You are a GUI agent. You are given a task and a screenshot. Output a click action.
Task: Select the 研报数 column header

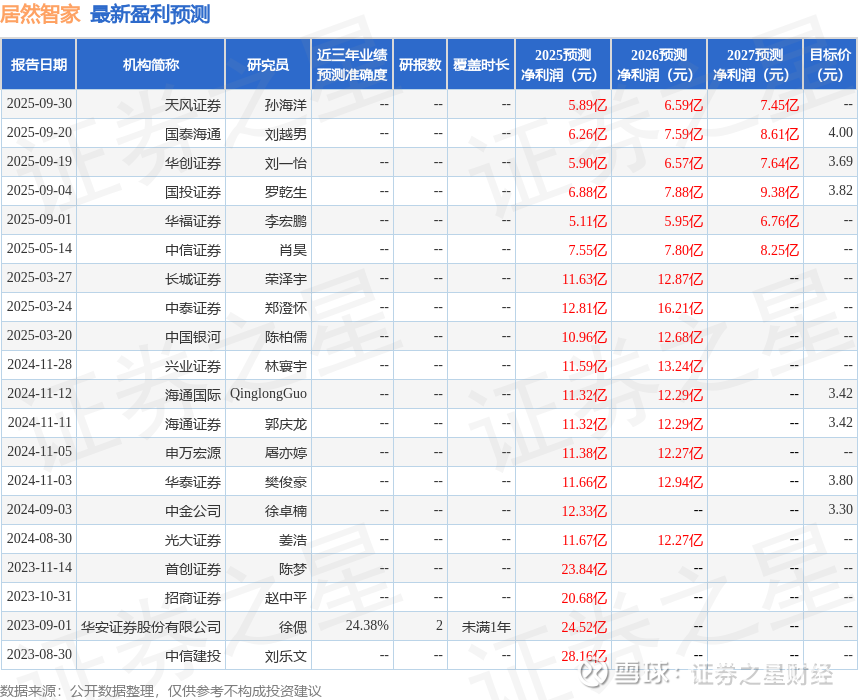pos(420,65)
